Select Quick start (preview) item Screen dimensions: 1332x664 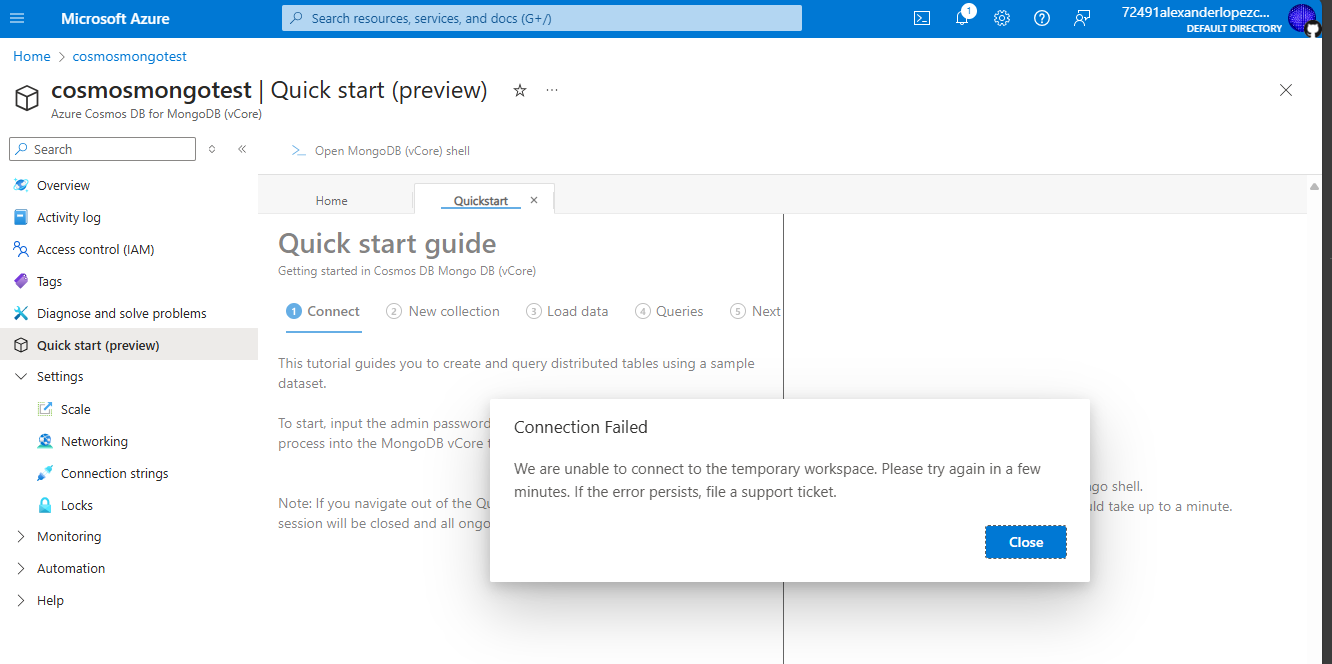[129, 345]
